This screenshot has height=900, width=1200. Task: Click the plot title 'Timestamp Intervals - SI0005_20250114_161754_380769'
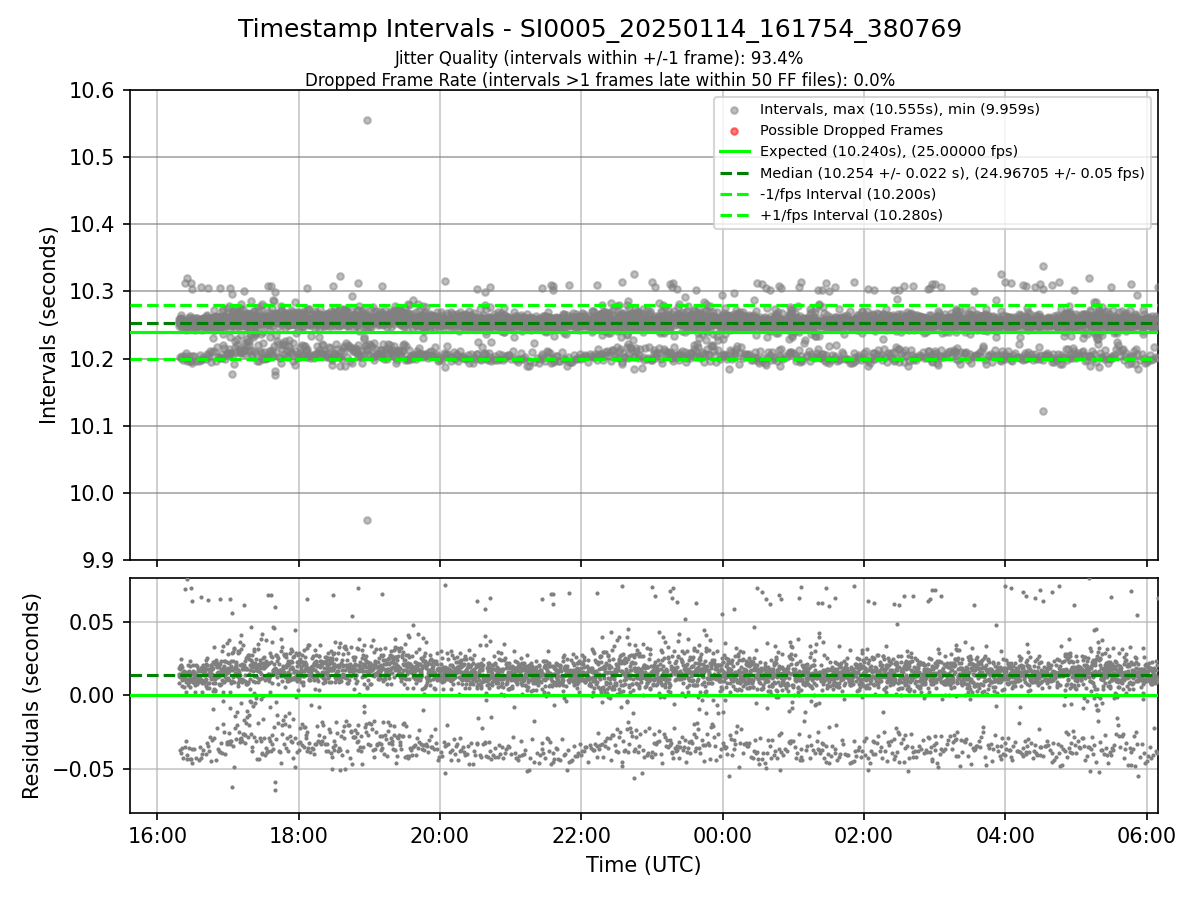pos(600,29)
